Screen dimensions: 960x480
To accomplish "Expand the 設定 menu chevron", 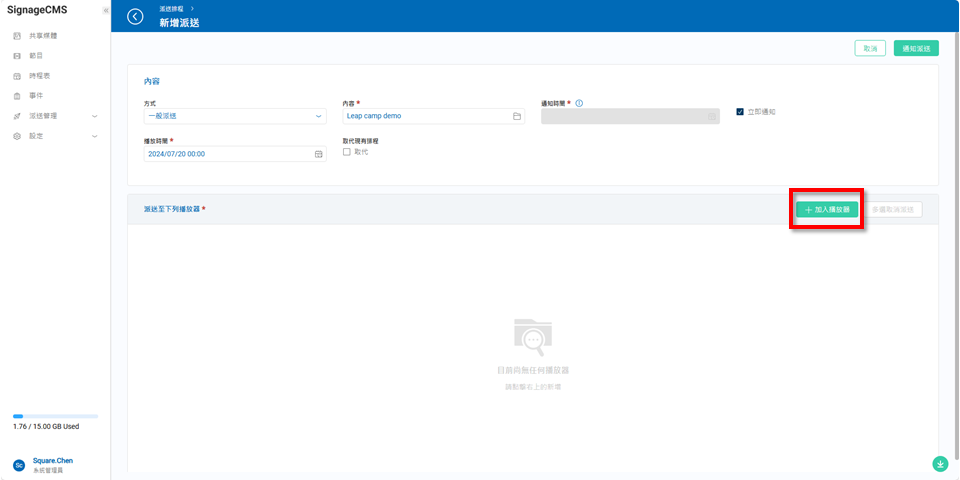I will [95, 136].
